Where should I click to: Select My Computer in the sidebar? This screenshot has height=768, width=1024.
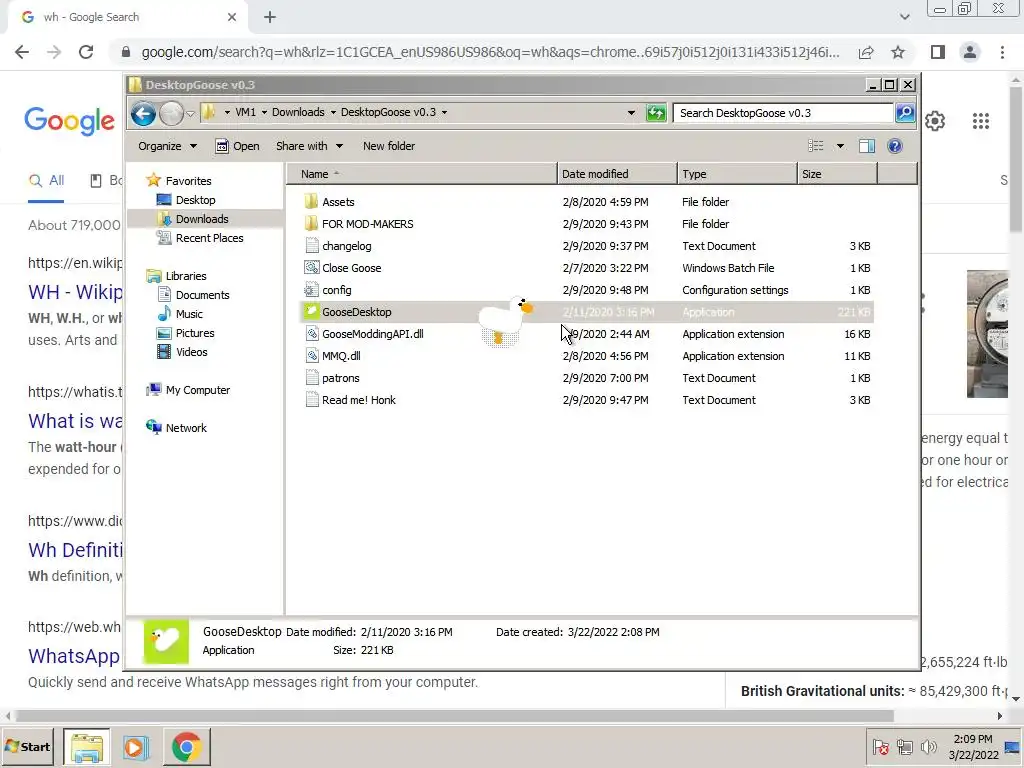(x=197, y=390)
